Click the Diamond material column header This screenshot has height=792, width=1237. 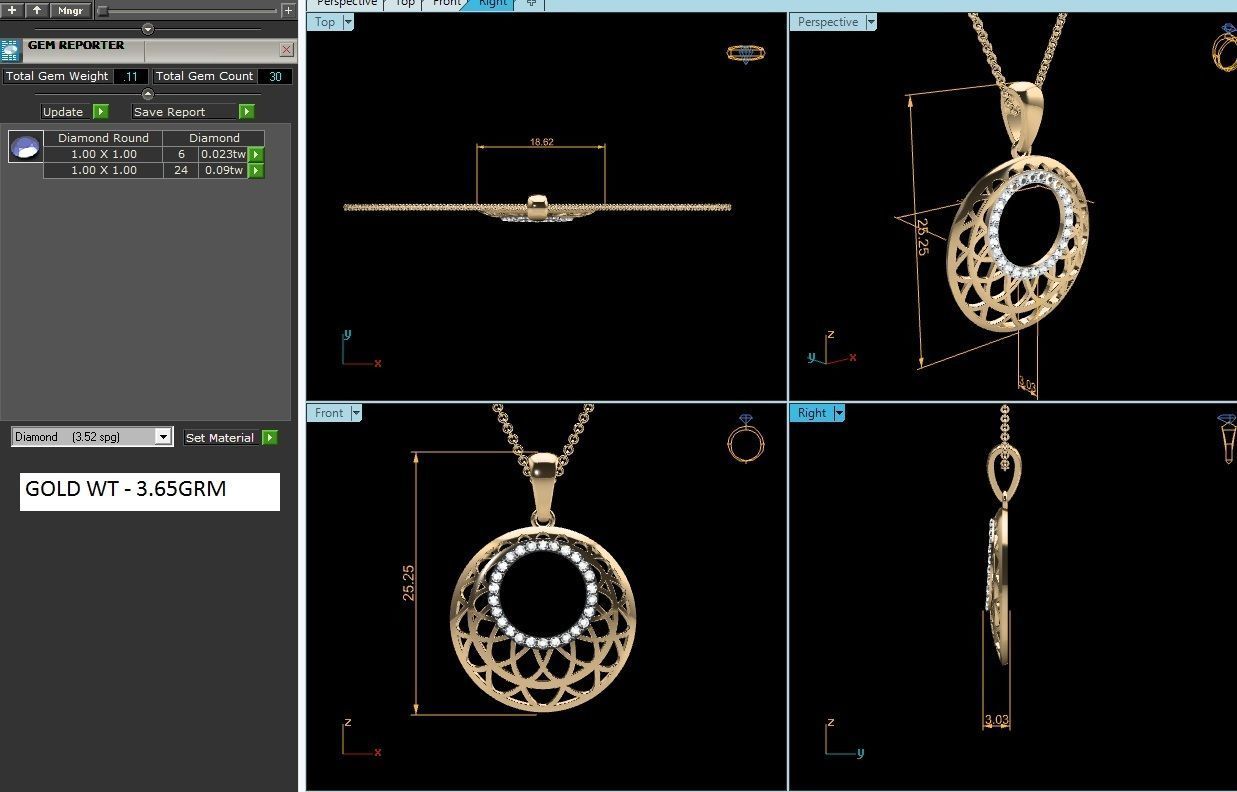coord(214,138)
